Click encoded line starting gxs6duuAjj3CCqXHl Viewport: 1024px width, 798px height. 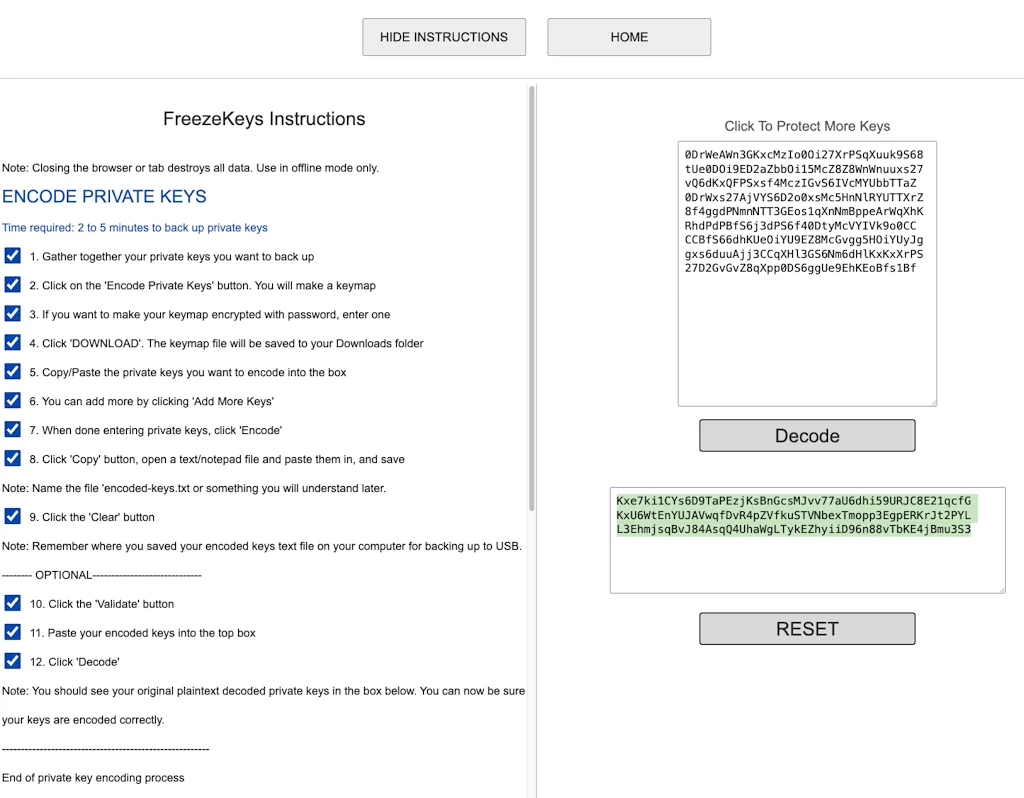tap(804, 254)
